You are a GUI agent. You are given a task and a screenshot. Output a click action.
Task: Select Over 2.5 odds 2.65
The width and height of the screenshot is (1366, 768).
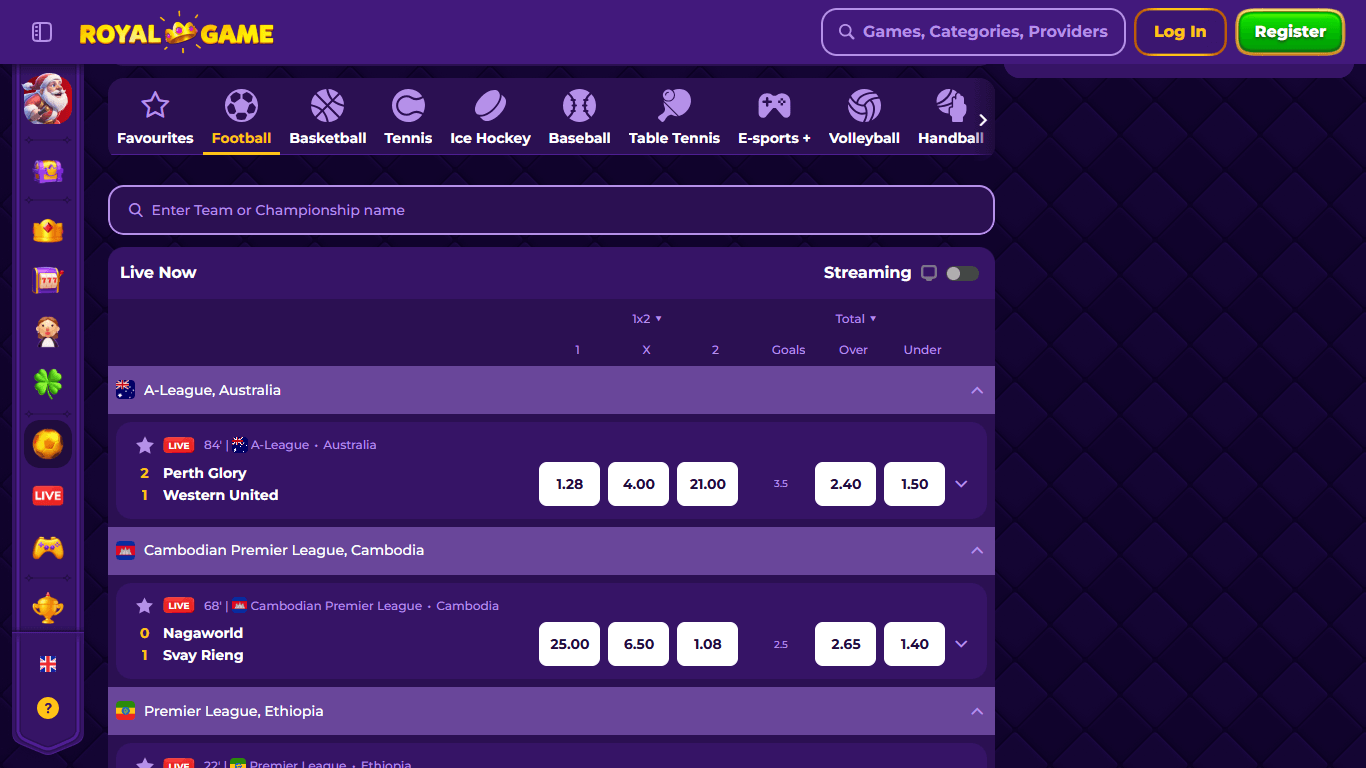(x=845, y=644)
